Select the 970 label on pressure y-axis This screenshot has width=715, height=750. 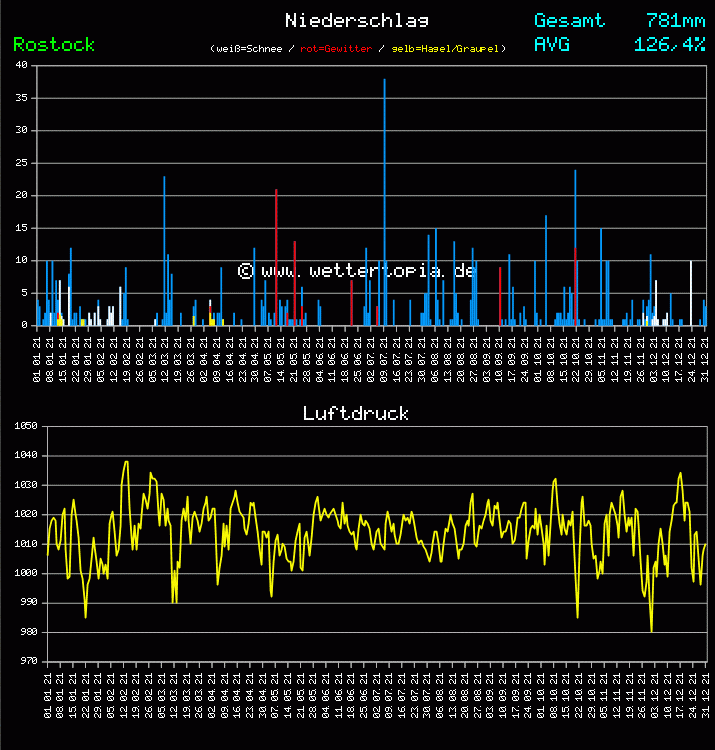[25, 661]
